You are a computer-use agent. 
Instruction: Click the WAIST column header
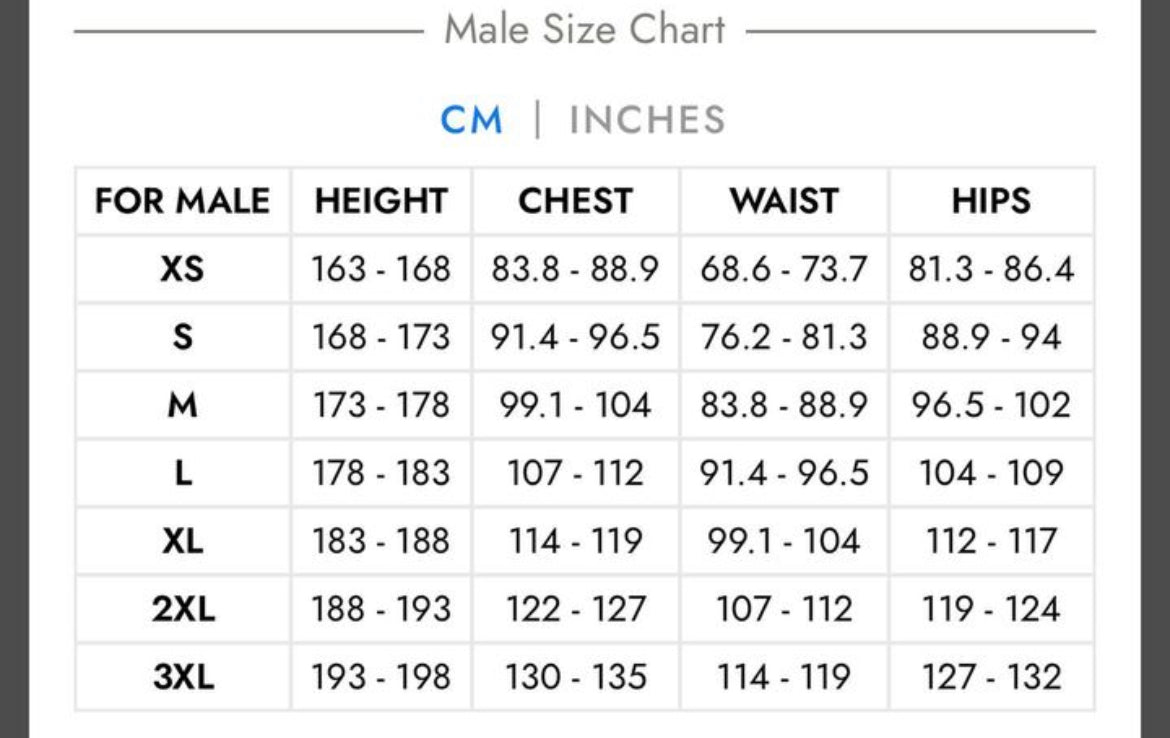tap(784, 201)
